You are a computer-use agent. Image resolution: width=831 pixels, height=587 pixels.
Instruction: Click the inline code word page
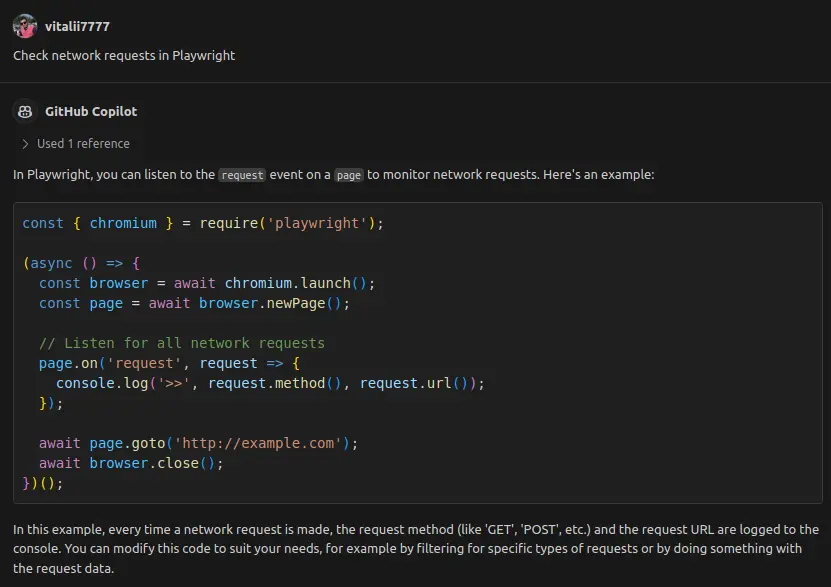click(349, 175)
